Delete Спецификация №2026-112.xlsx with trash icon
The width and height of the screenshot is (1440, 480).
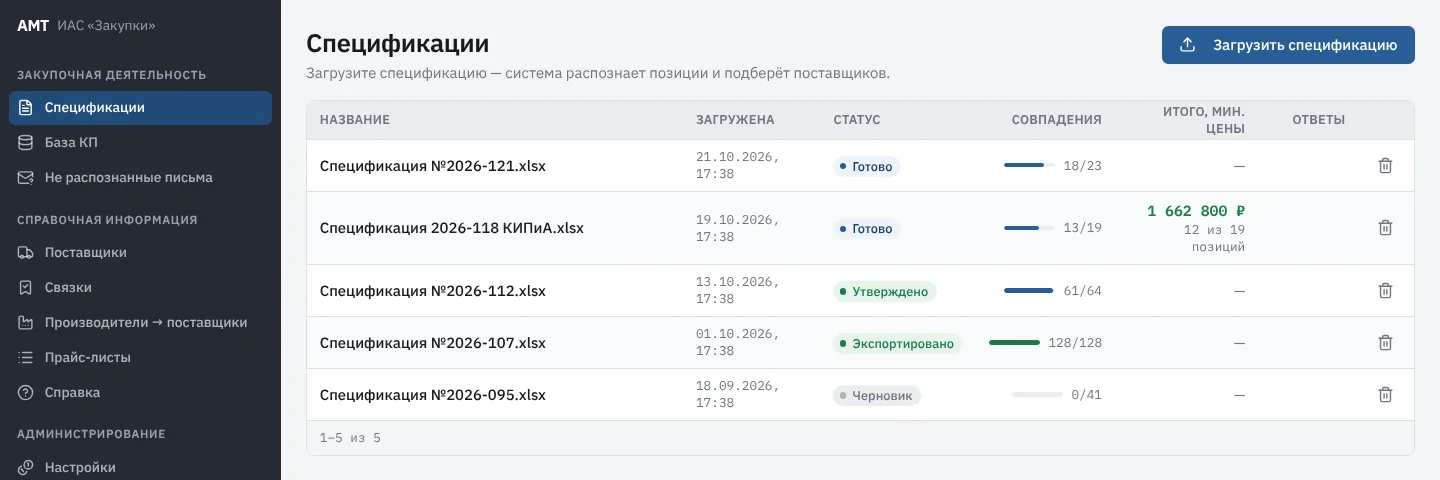[x=1385, y=291]
